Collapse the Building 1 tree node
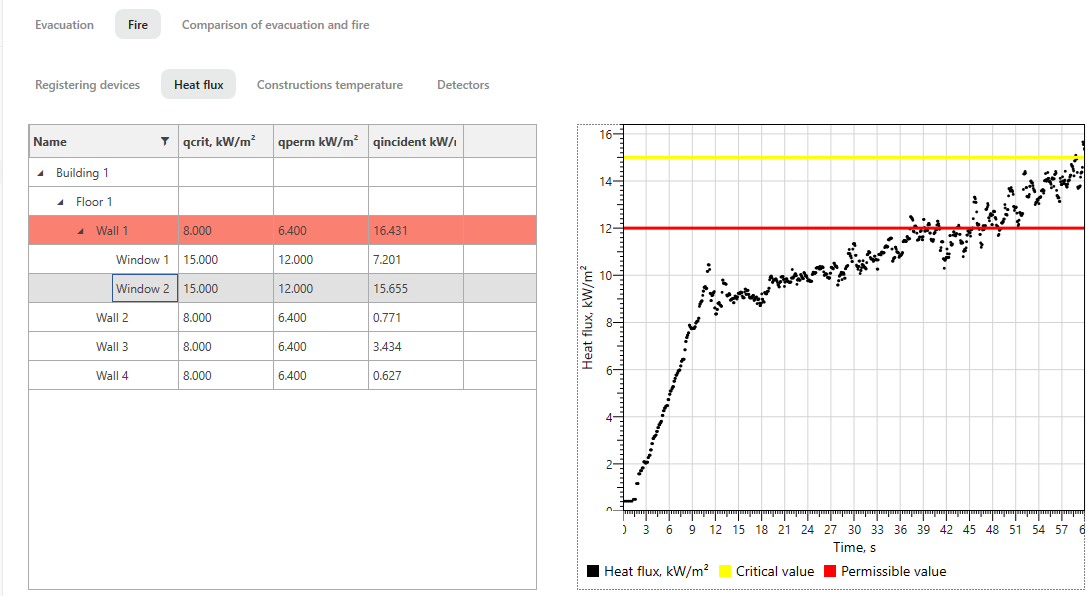This screenshot has width=1092, height=596. tap(38, 171)
